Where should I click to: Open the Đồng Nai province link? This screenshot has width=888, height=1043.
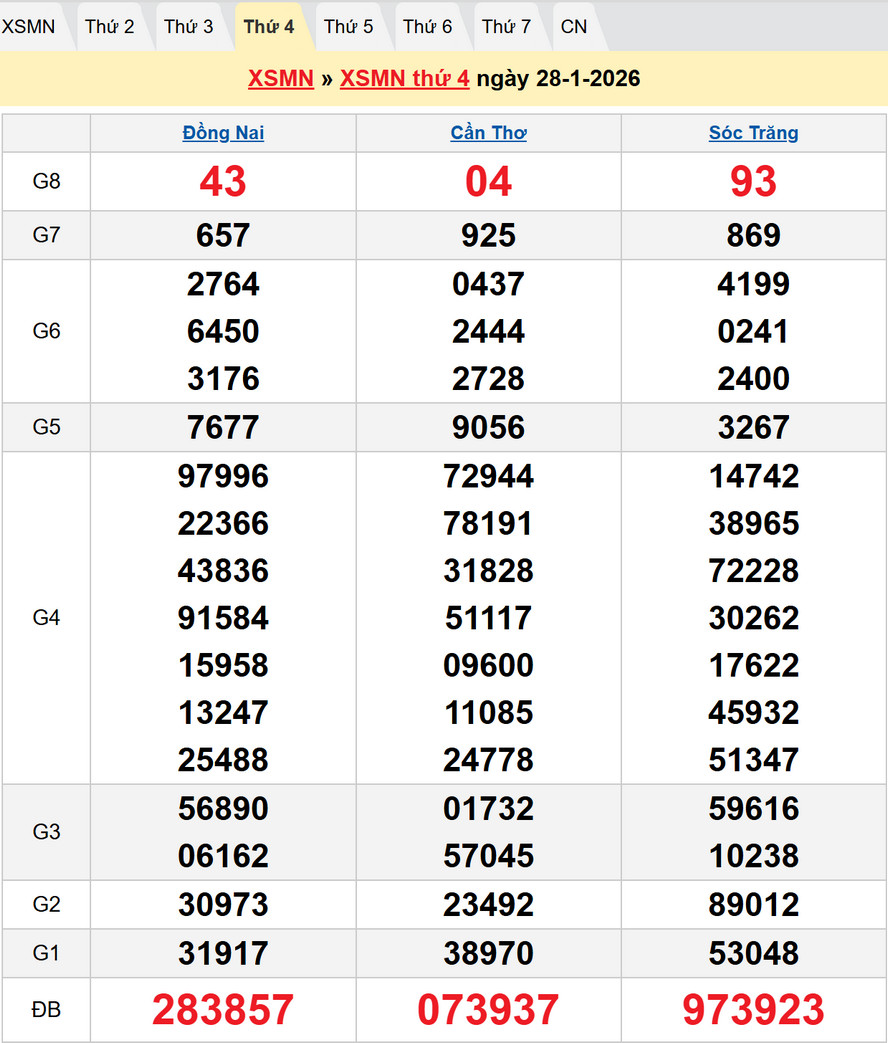pos(223,133)
